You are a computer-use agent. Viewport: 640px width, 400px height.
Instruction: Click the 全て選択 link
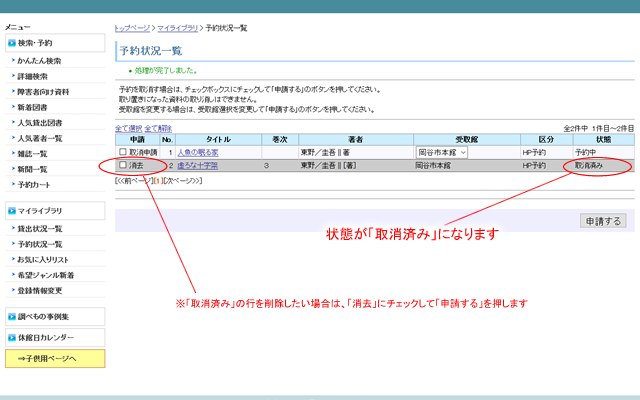(x=129, y=129)
